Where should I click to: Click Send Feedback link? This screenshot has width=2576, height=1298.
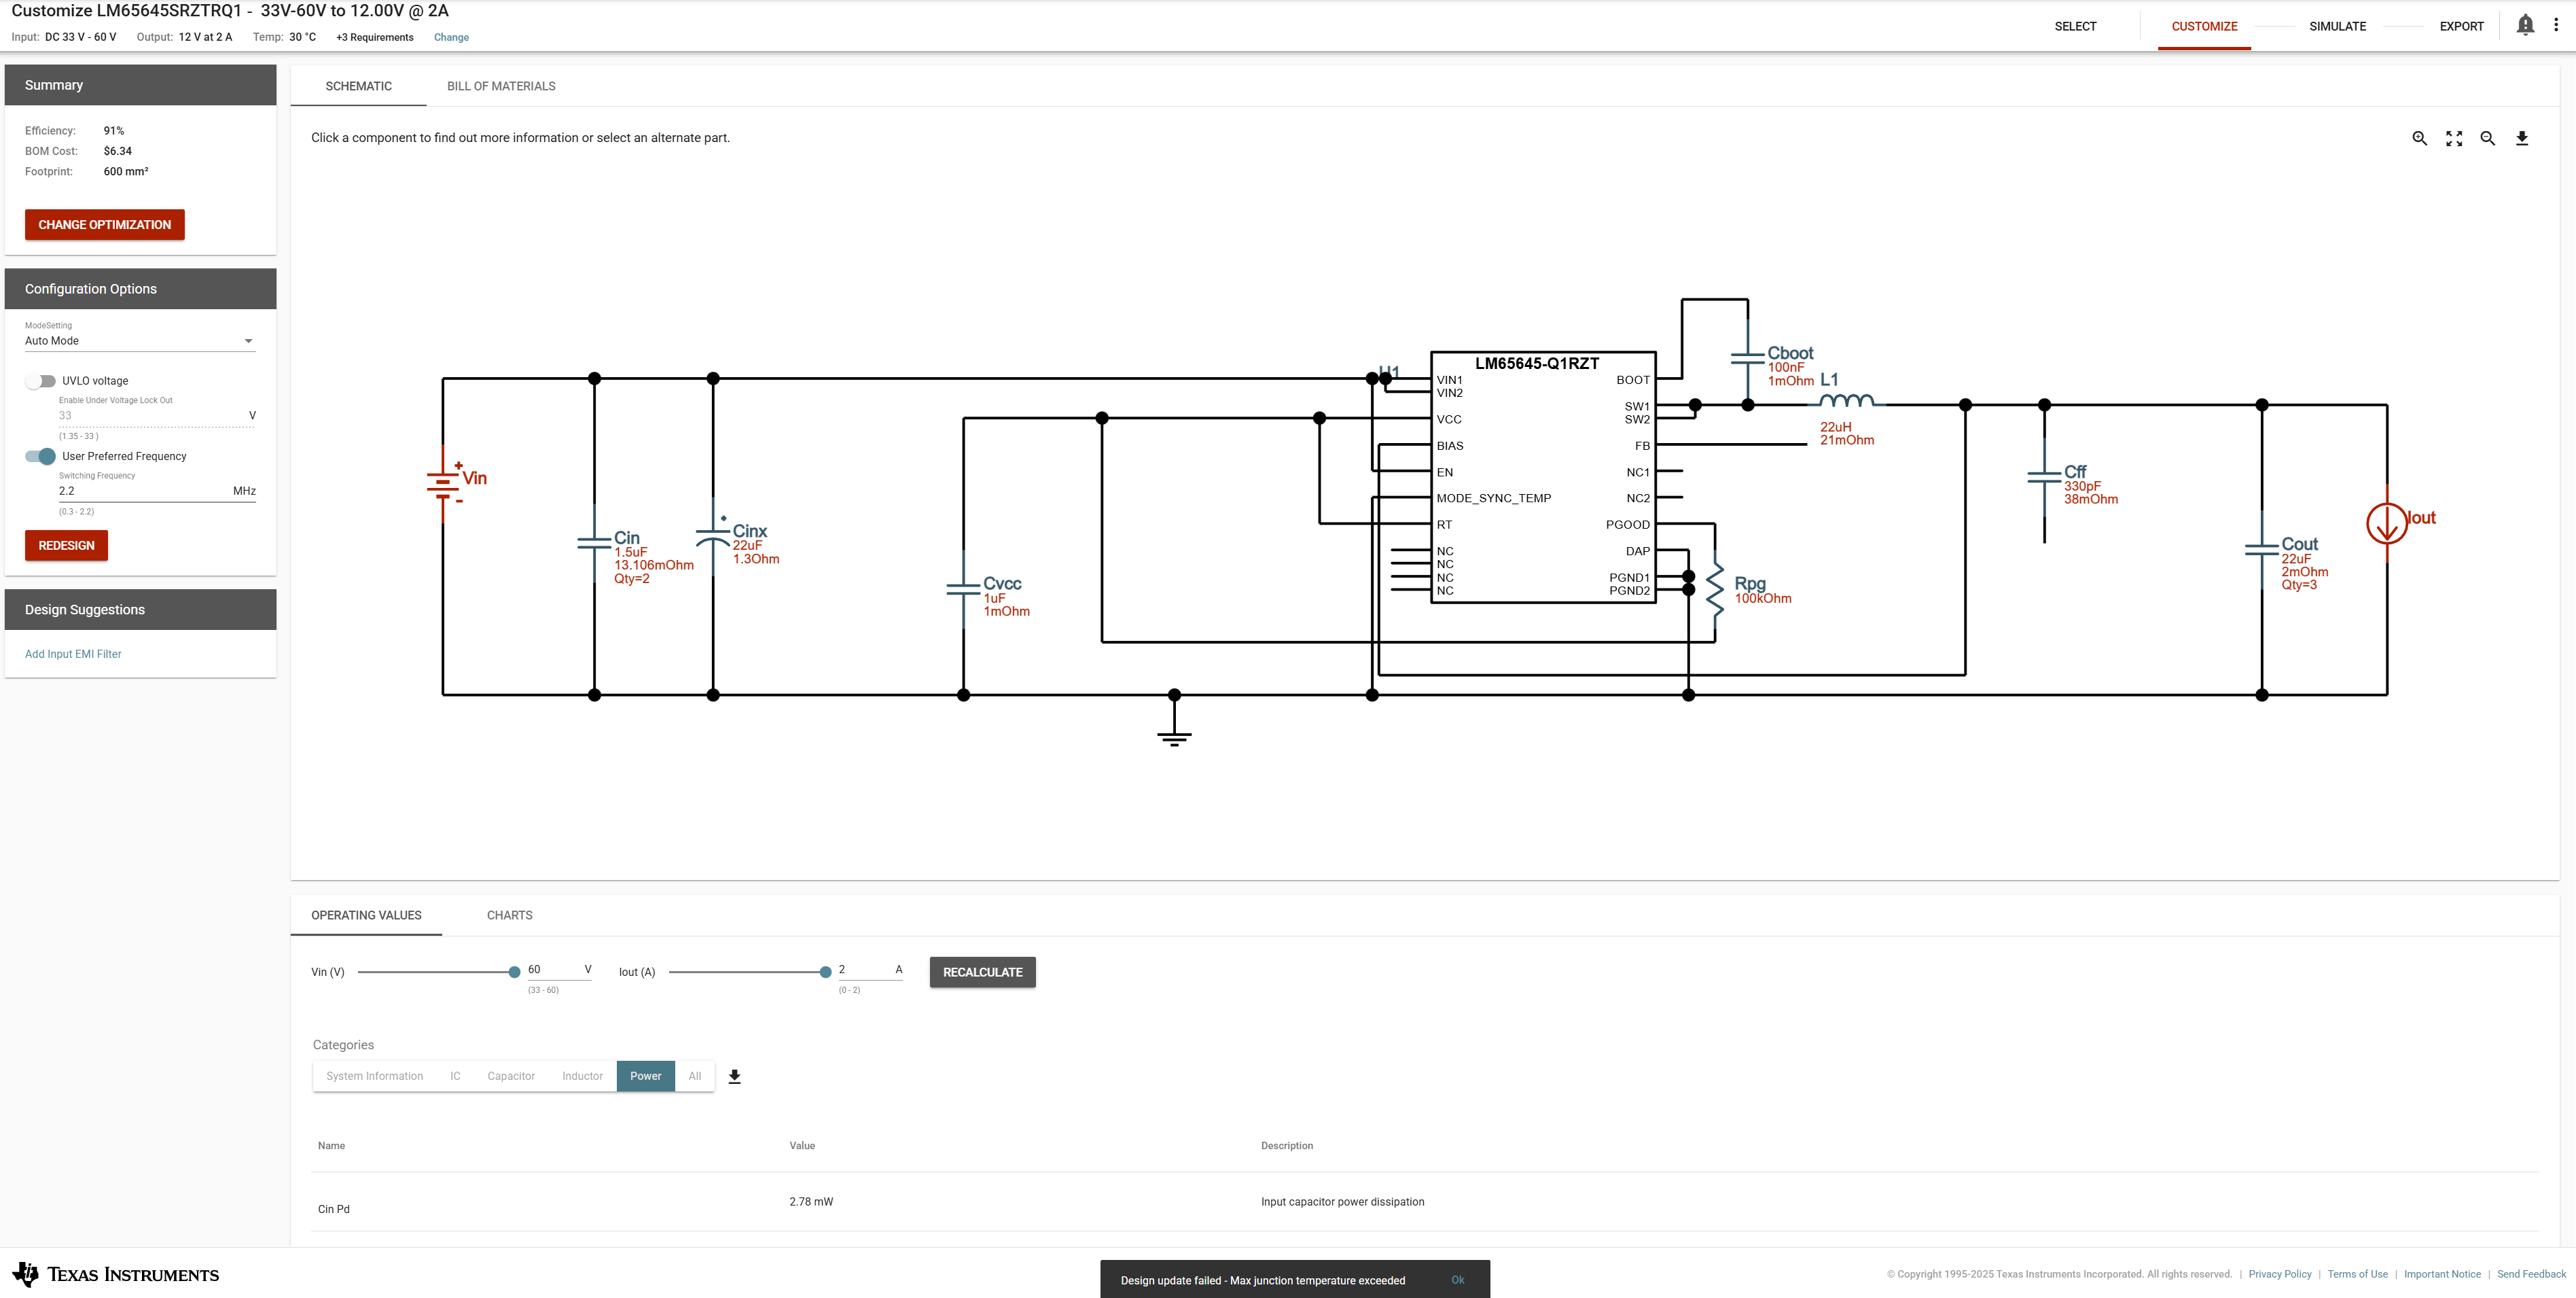point(2531,1274)
